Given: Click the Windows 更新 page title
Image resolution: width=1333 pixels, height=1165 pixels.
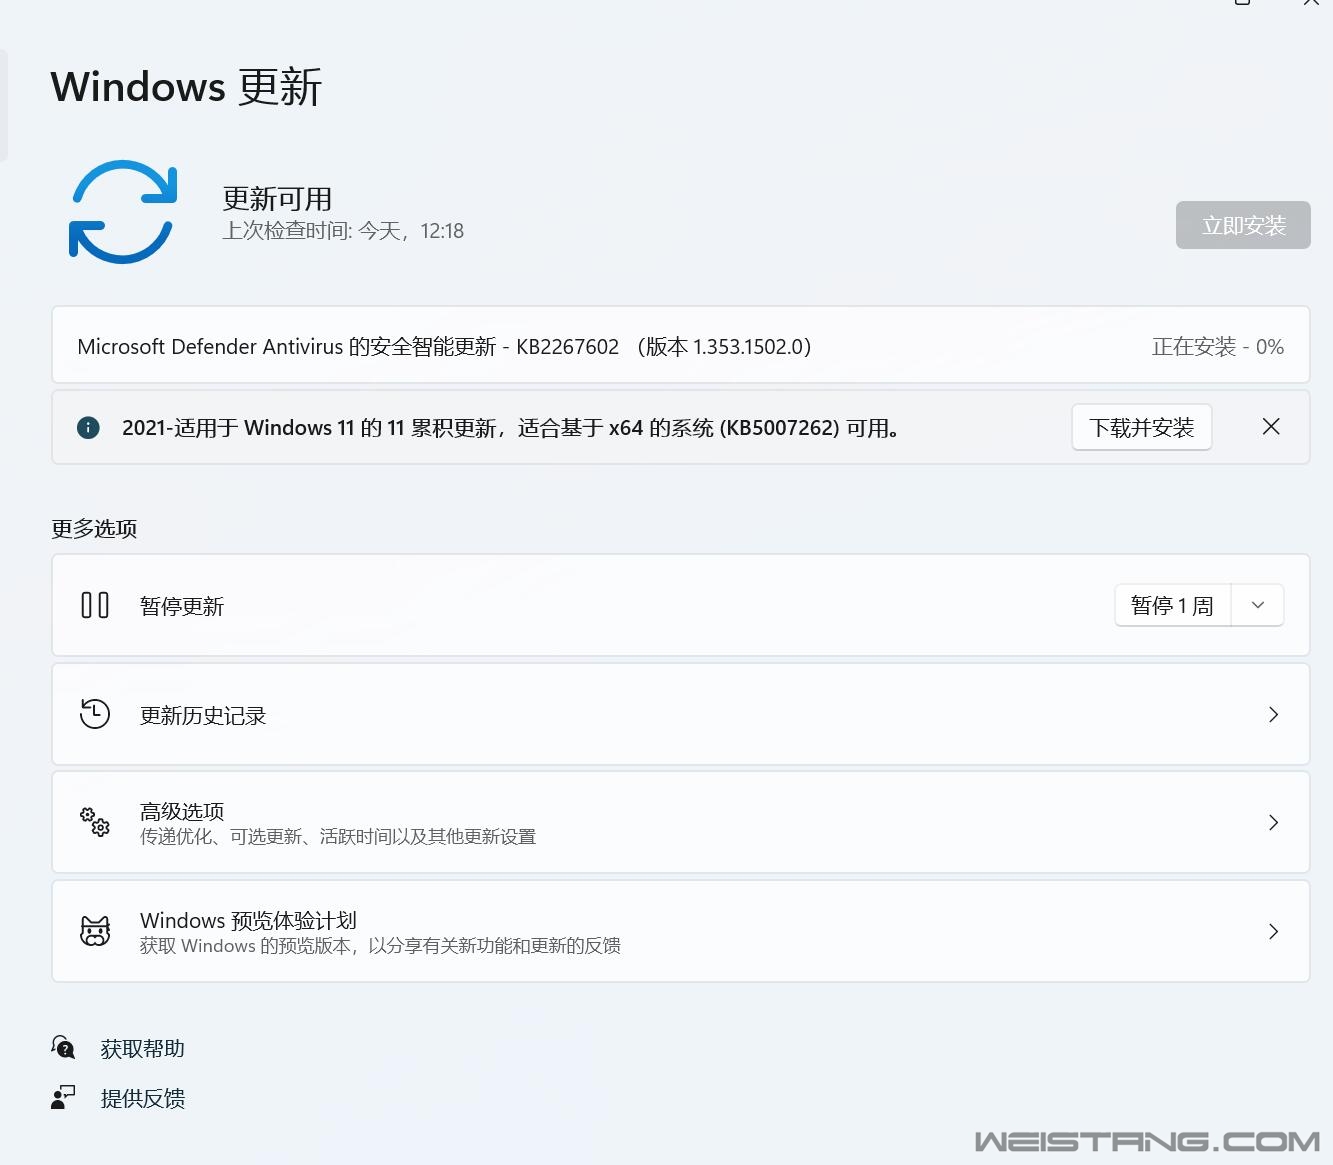Looking at the screenshot, I should [186, 87].
